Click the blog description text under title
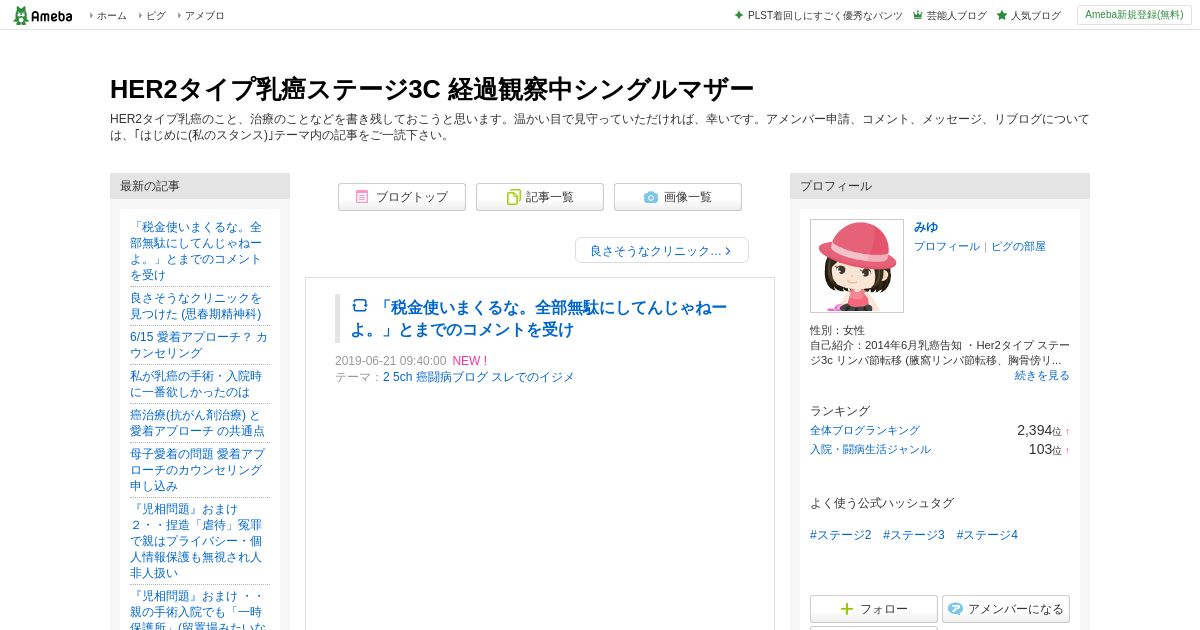This screenshot has width=1200, height=630. tap(600, 127)
